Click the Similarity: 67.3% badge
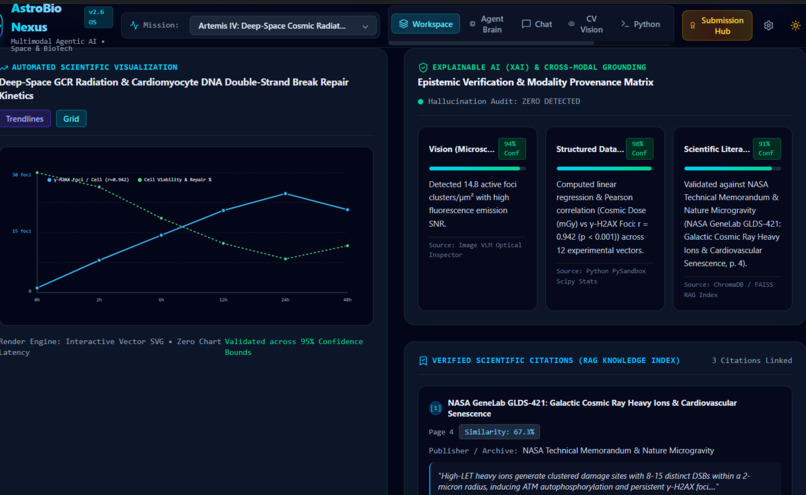 pyautogui.click(x=499, y=432)
